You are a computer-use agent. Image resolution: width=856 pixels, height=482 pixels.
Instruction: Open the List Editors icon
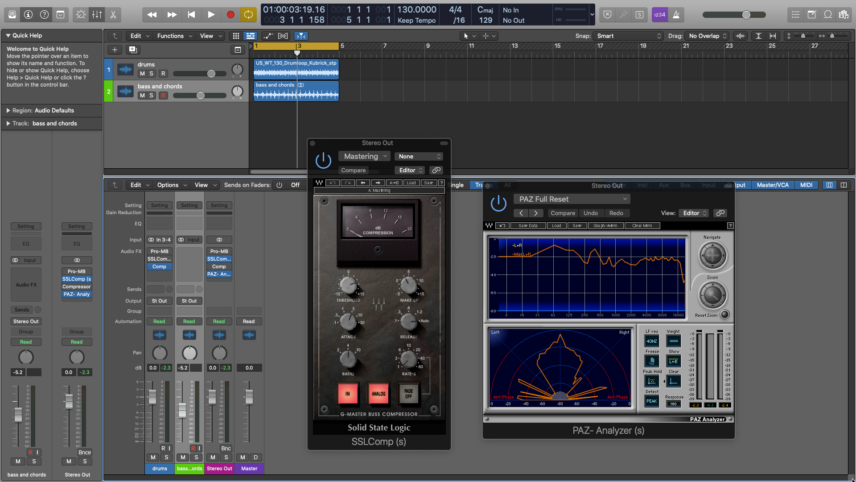click(x=795, y=15)
